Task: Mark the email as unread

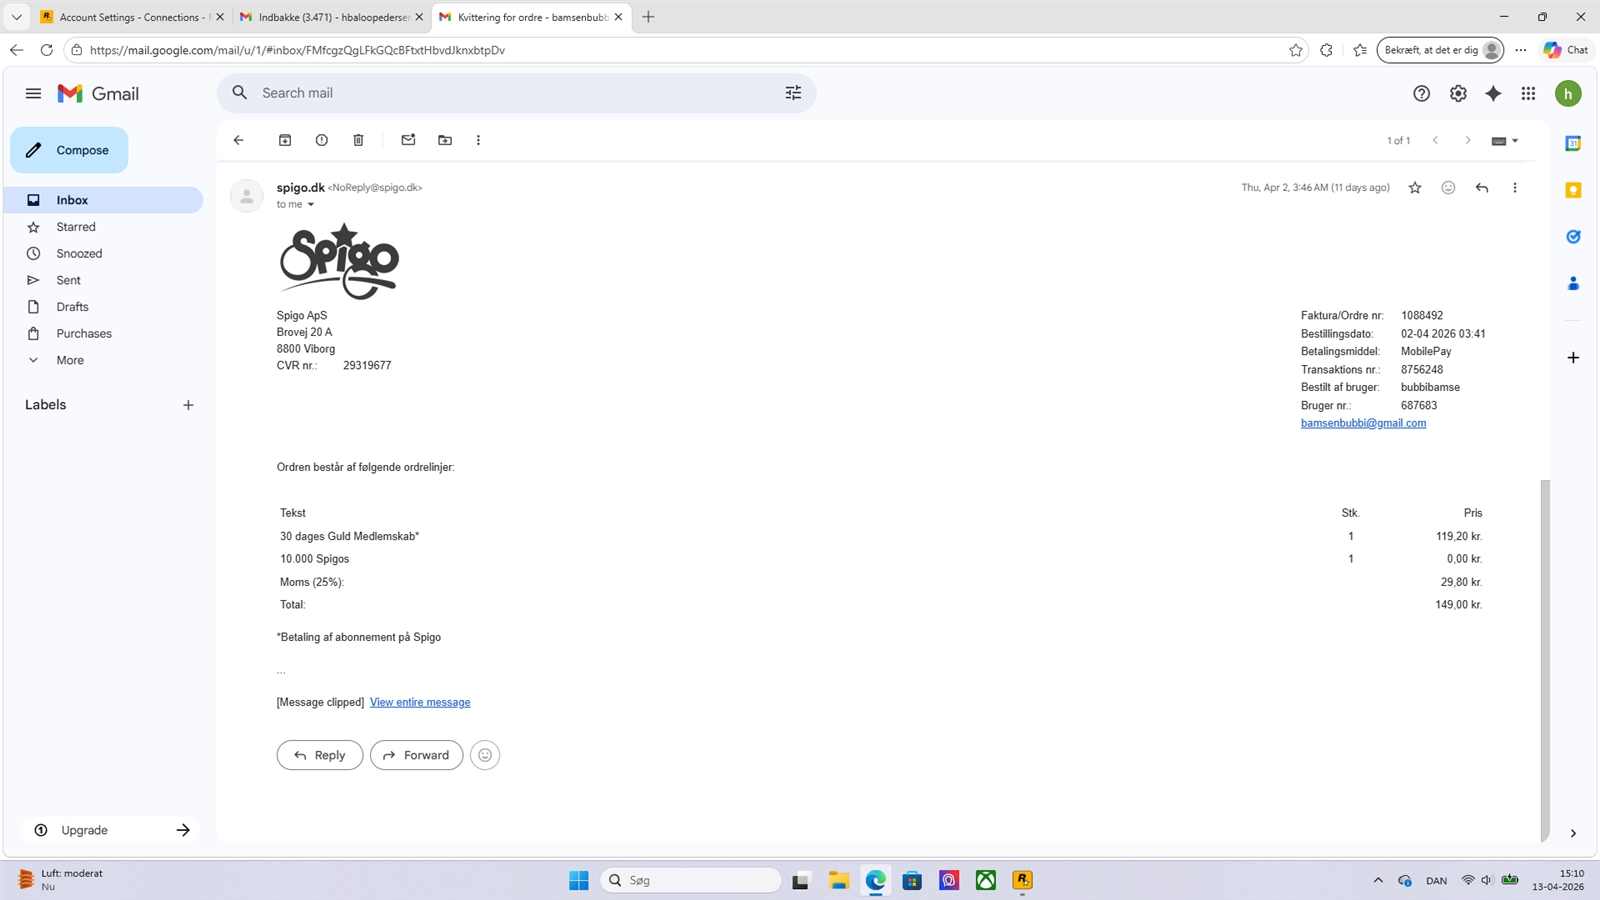Action: click(408, 140)
